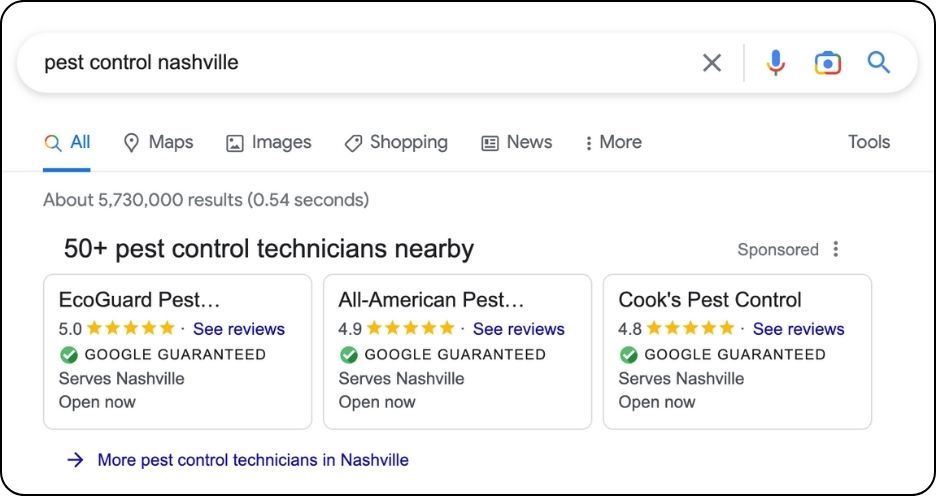Clear the search box with the X icon
This screenshot has height=497, width=936.
pyautogui.click(x=712, y=62)
